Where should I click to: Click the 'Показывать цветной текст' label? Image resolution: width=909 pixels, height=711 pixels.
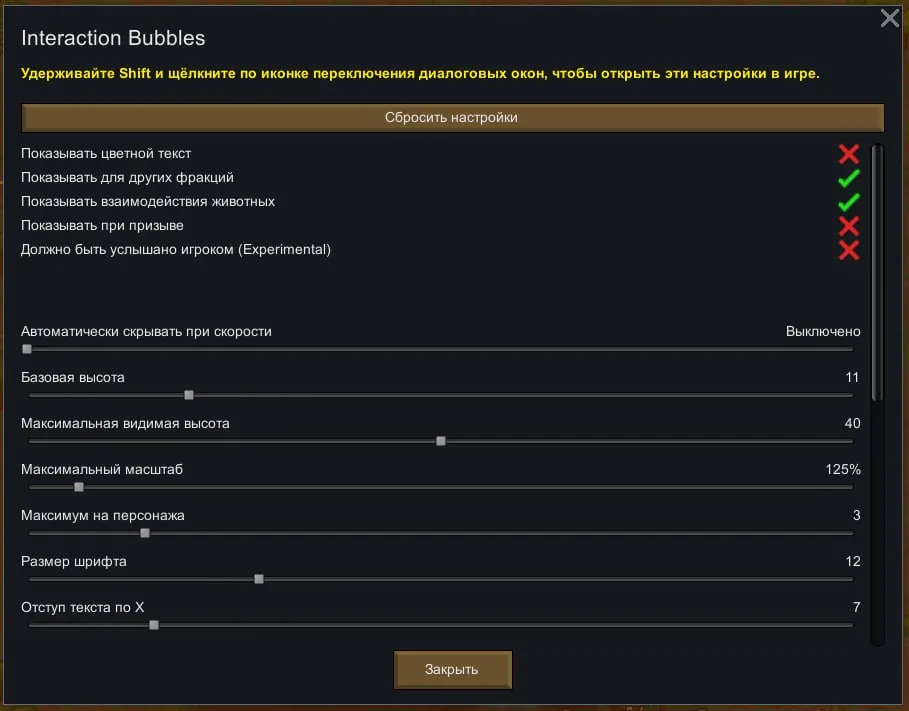106,154
